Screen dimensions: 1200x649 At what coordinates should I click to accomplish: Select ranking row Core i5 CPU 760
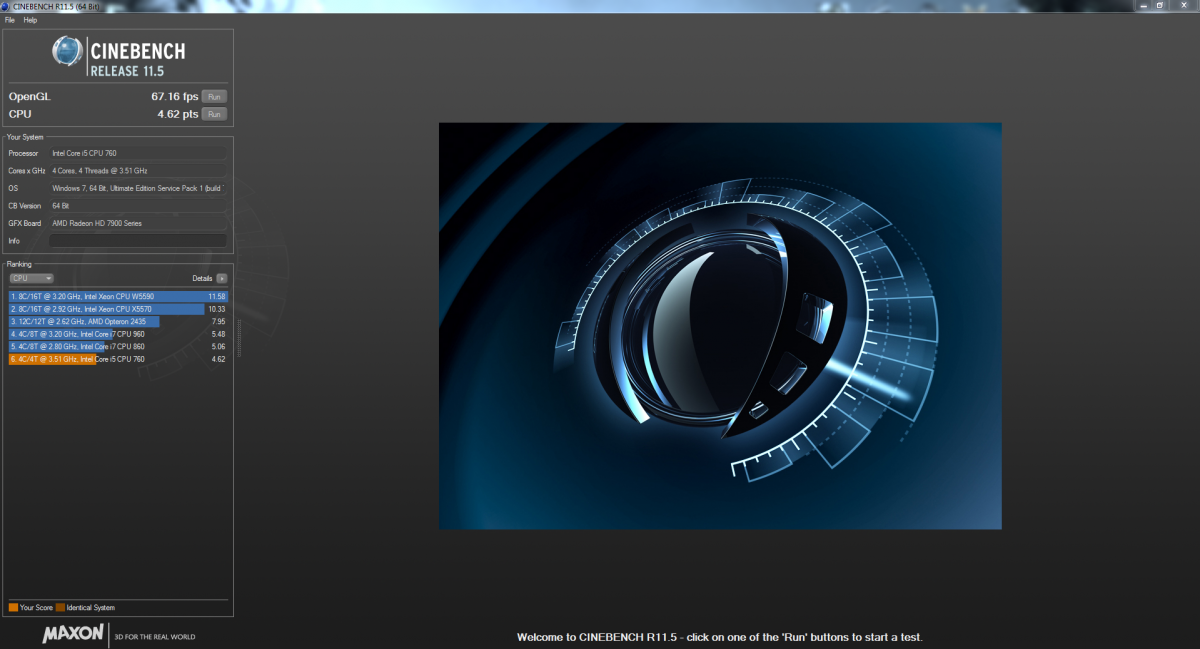tap(118, 358)
